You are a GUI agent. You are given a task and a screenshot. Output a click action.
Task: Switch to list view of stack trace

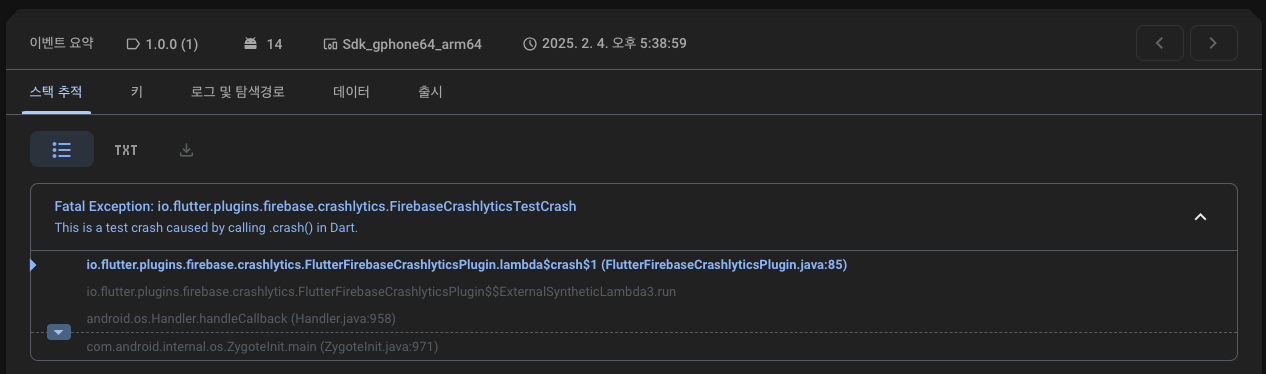click(62, 149)
